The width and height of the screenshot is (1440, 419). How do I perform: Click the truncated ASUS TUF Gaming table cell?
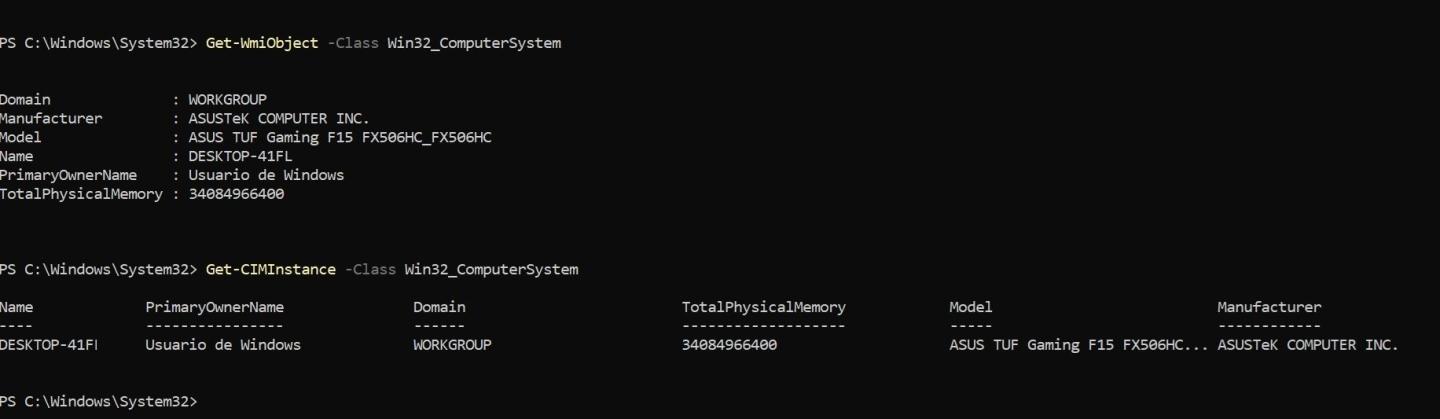click(x=1078, y=345)
